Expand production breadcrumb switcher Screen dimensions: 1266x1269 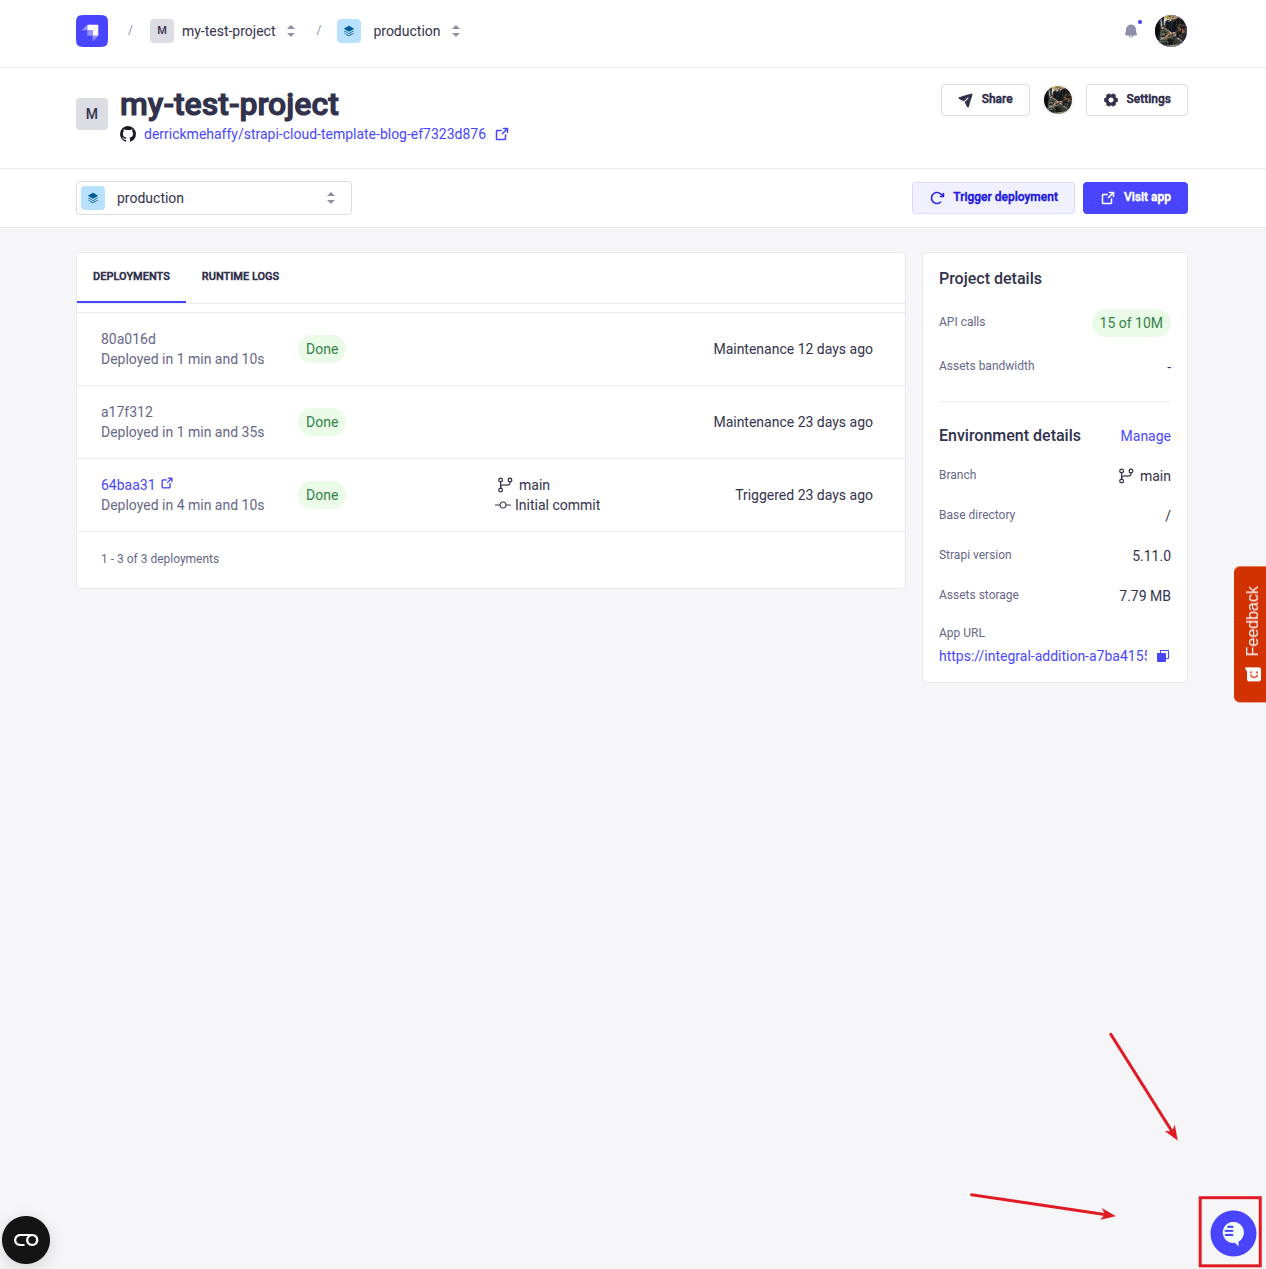[x=456, y=31]
